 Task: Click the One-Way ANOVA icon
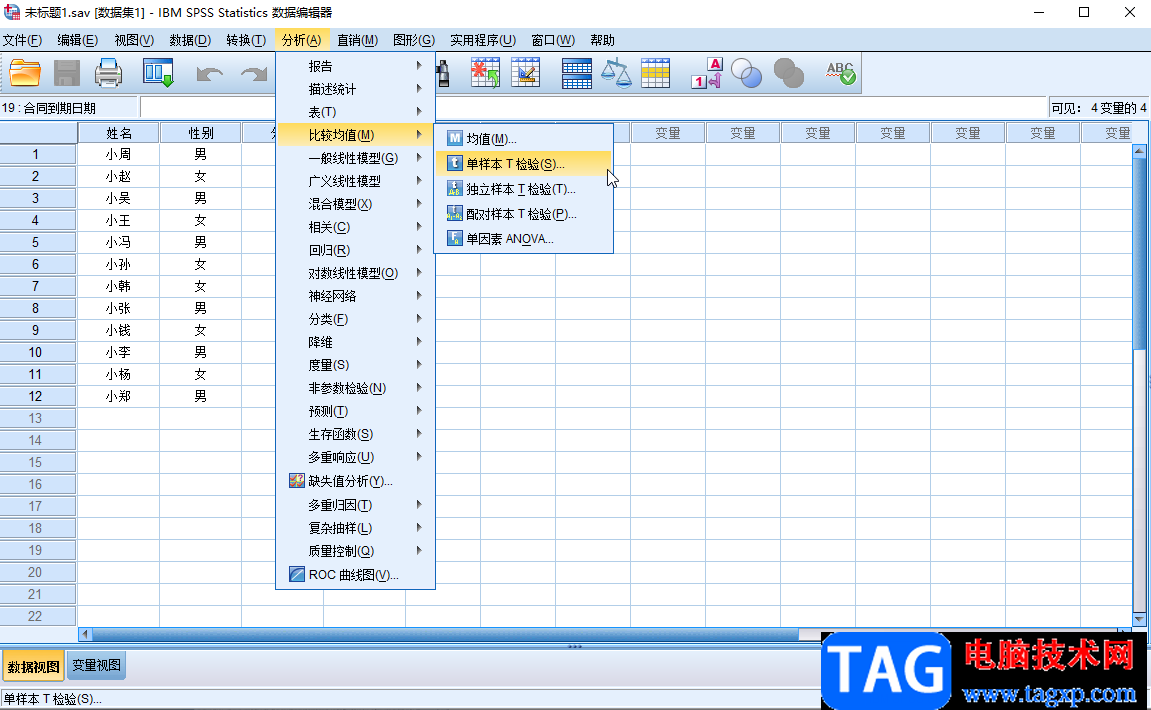[454, 238]
